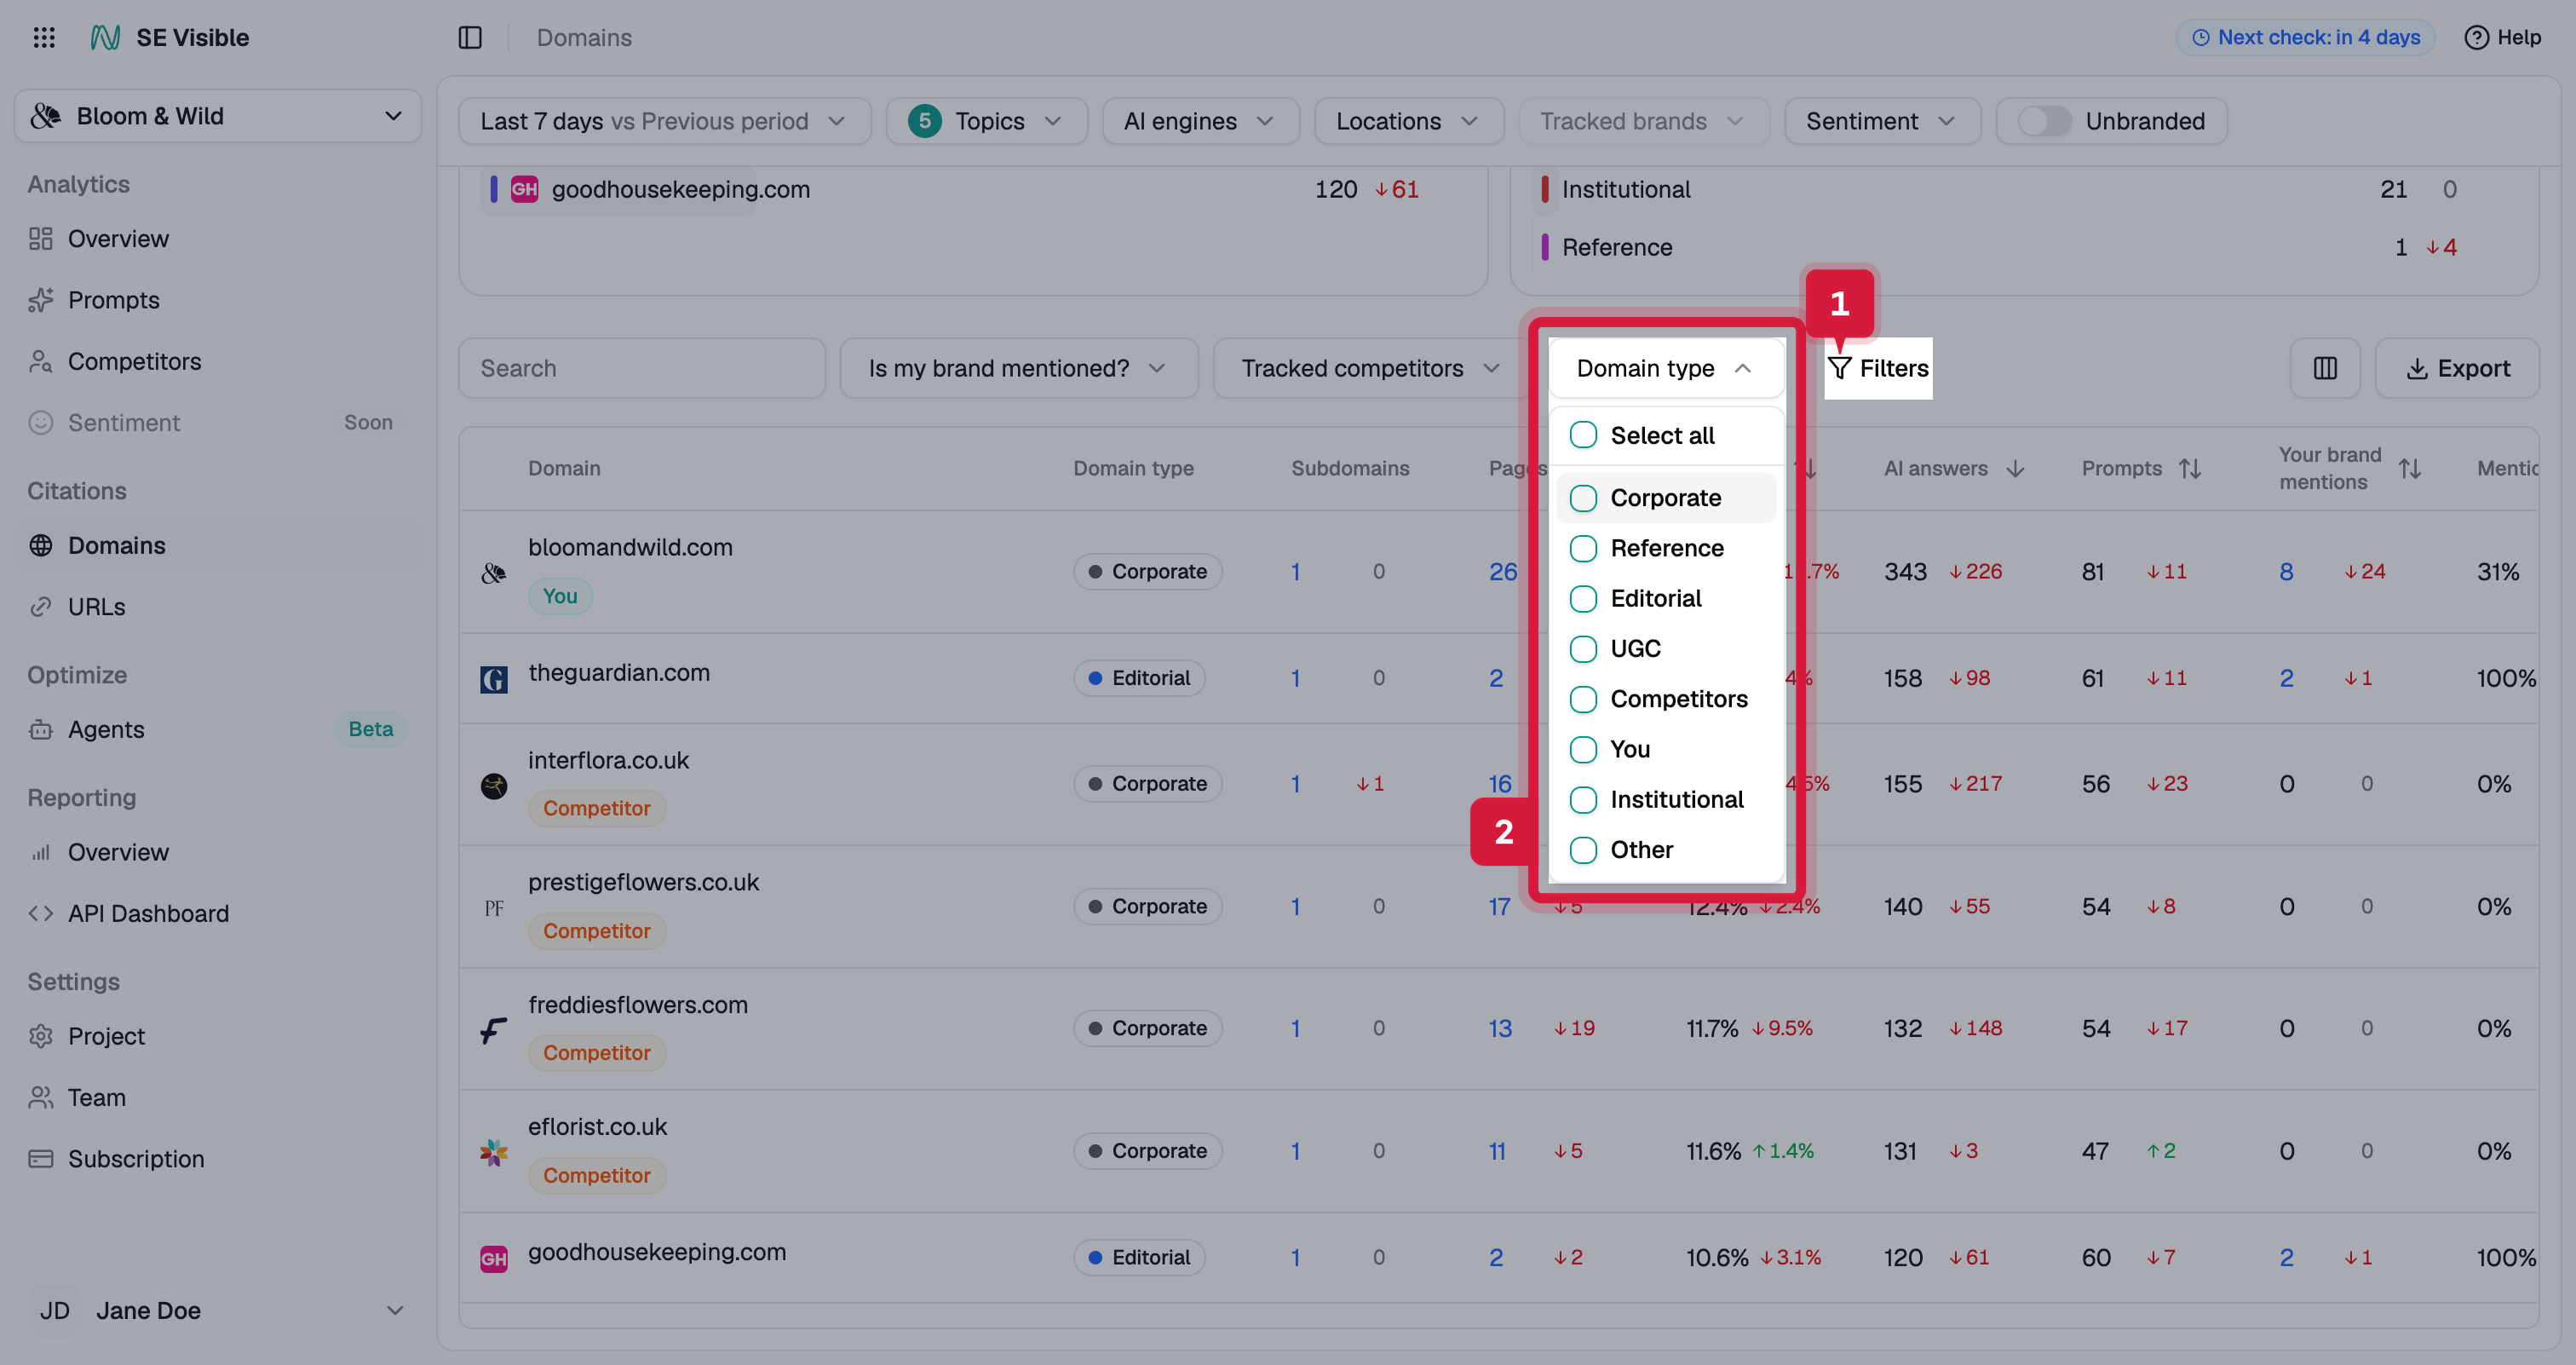Open the Tracked competitors dropdown
Image resolution: width=2576 pixels, height=1365 pixels.
click(x=1370, y=368)
